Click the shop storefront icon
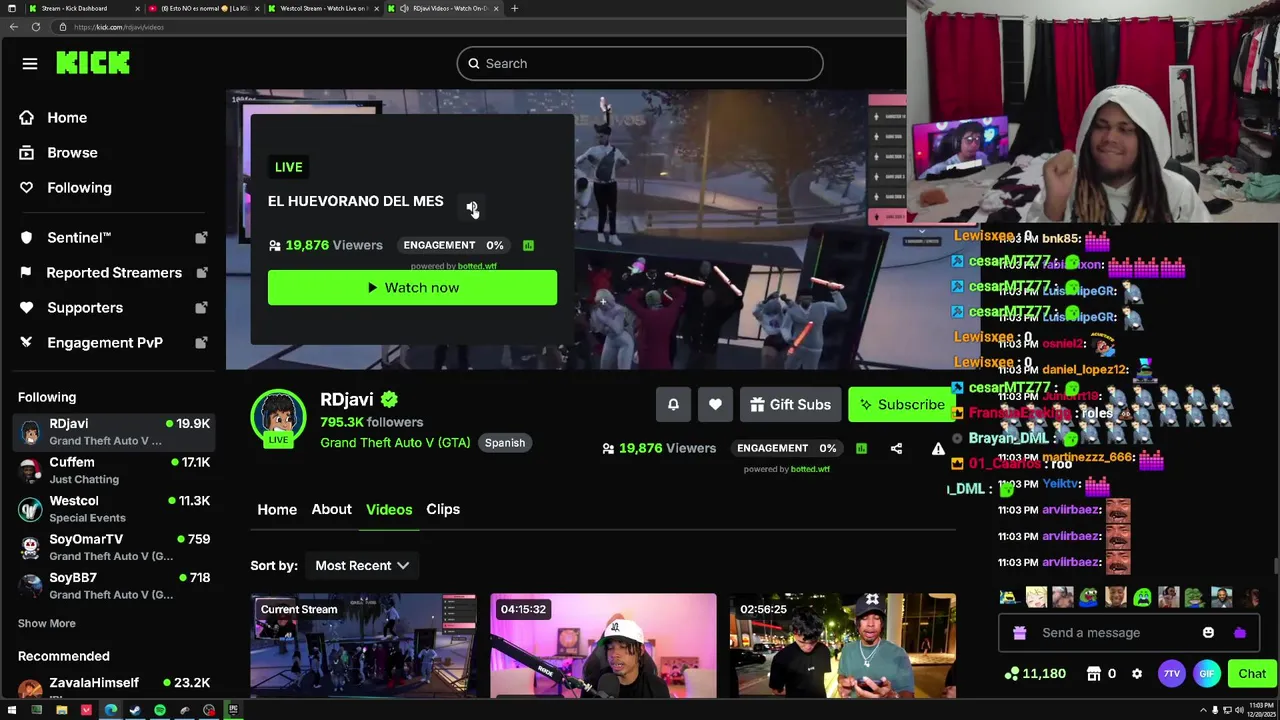 1094,674
